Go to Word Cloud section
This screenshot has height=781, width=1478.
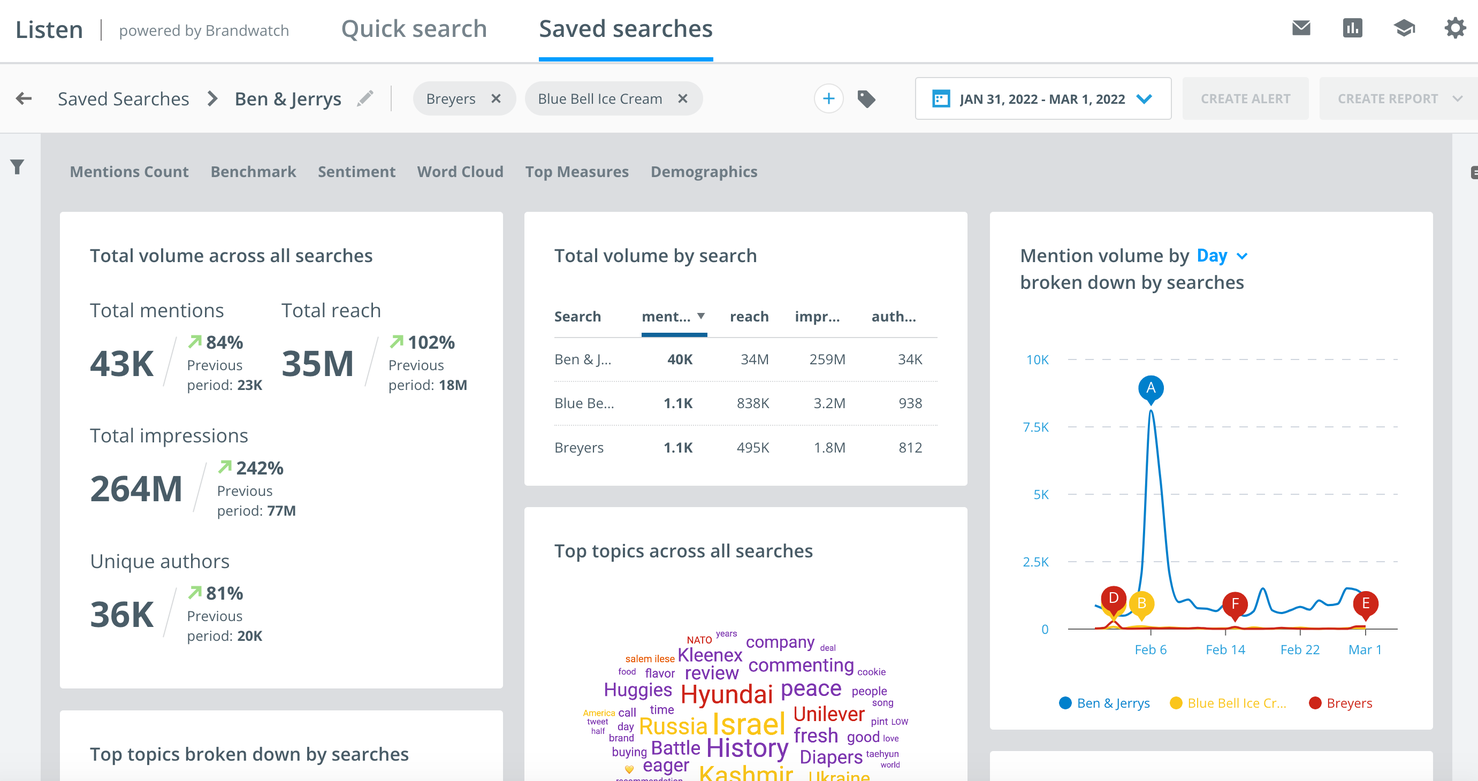(460, 171)
